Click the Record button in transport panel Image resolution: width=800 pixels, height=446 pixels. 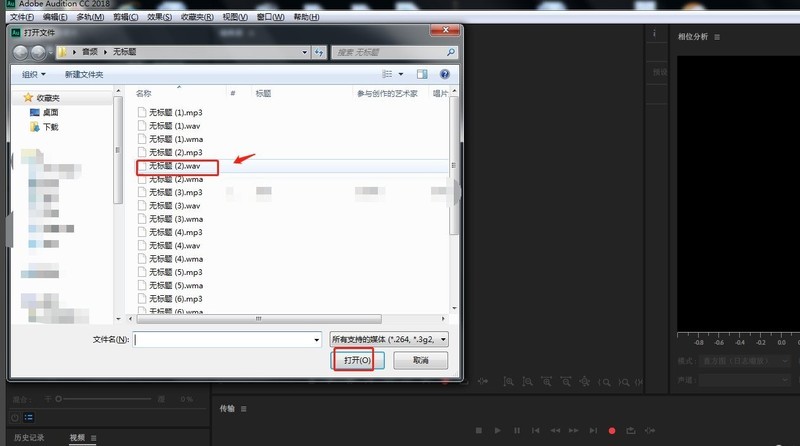pyautogui.click(x=612, y=430)
